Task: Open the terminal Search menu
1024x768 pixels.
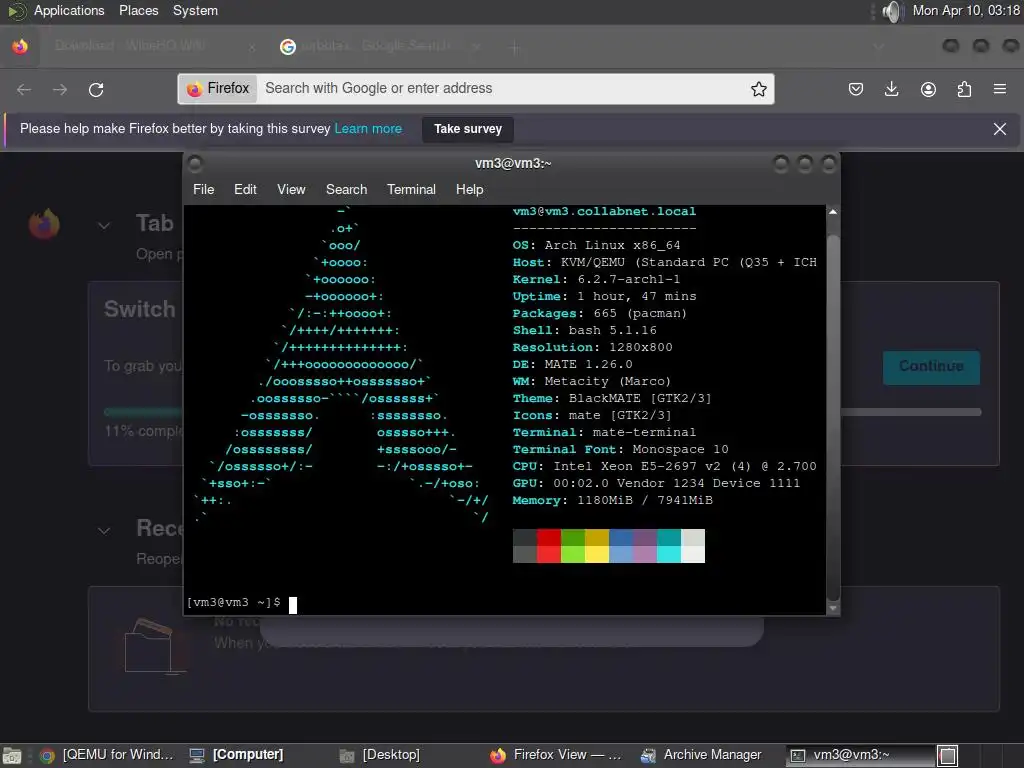Action: click(x=346, y=189)
